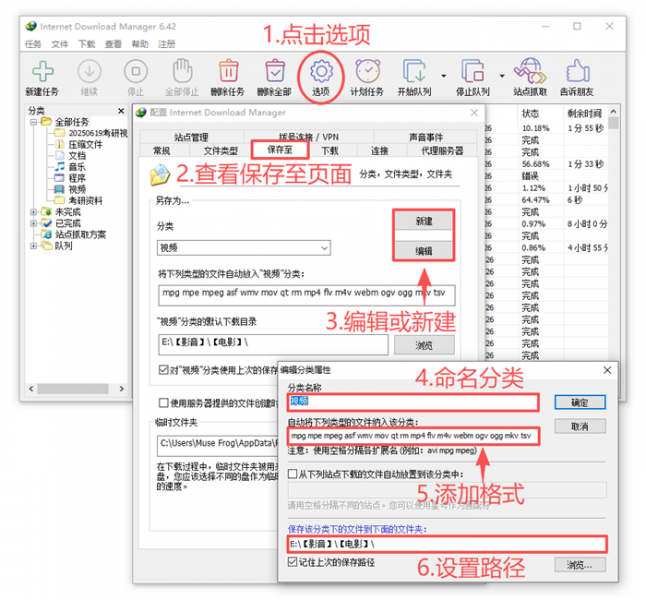
Task: Click 浏览 button in config dialog
Action: coord(424,345)
